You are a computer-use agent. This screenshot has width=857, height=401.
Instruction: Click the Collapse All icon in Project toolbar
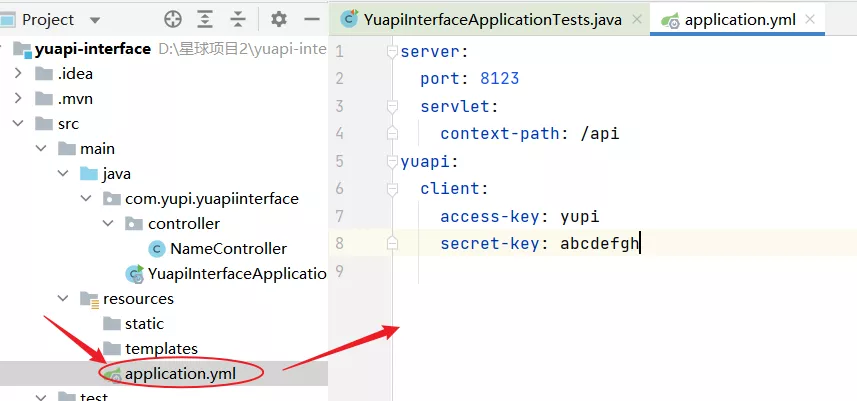tap(238, 20)
